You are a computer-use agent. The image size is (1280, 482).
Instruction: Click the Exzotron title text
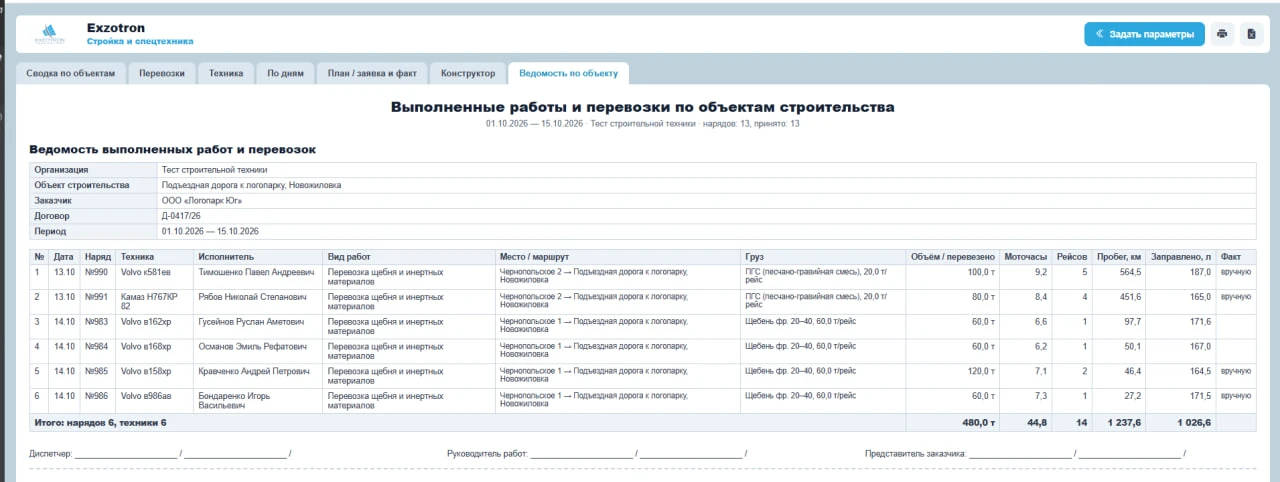coord(115,28)
